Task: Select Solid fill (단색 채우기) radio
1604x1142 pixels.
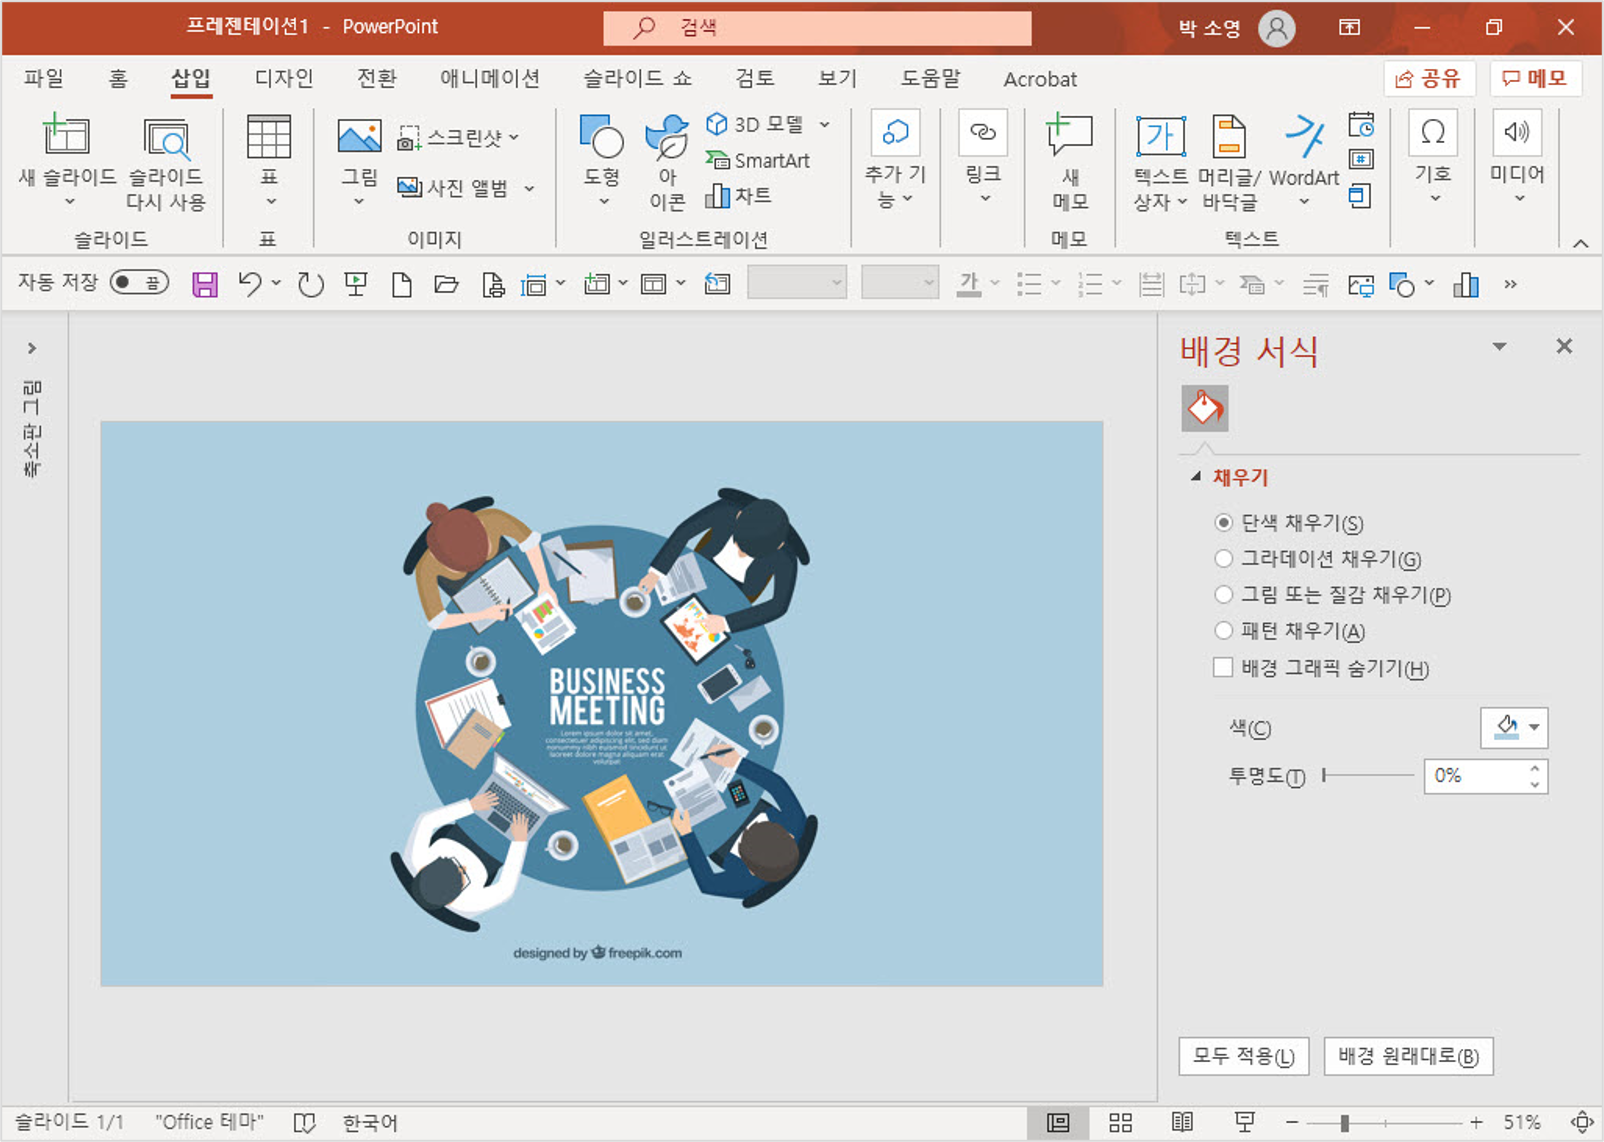Action: [1223, 523]
